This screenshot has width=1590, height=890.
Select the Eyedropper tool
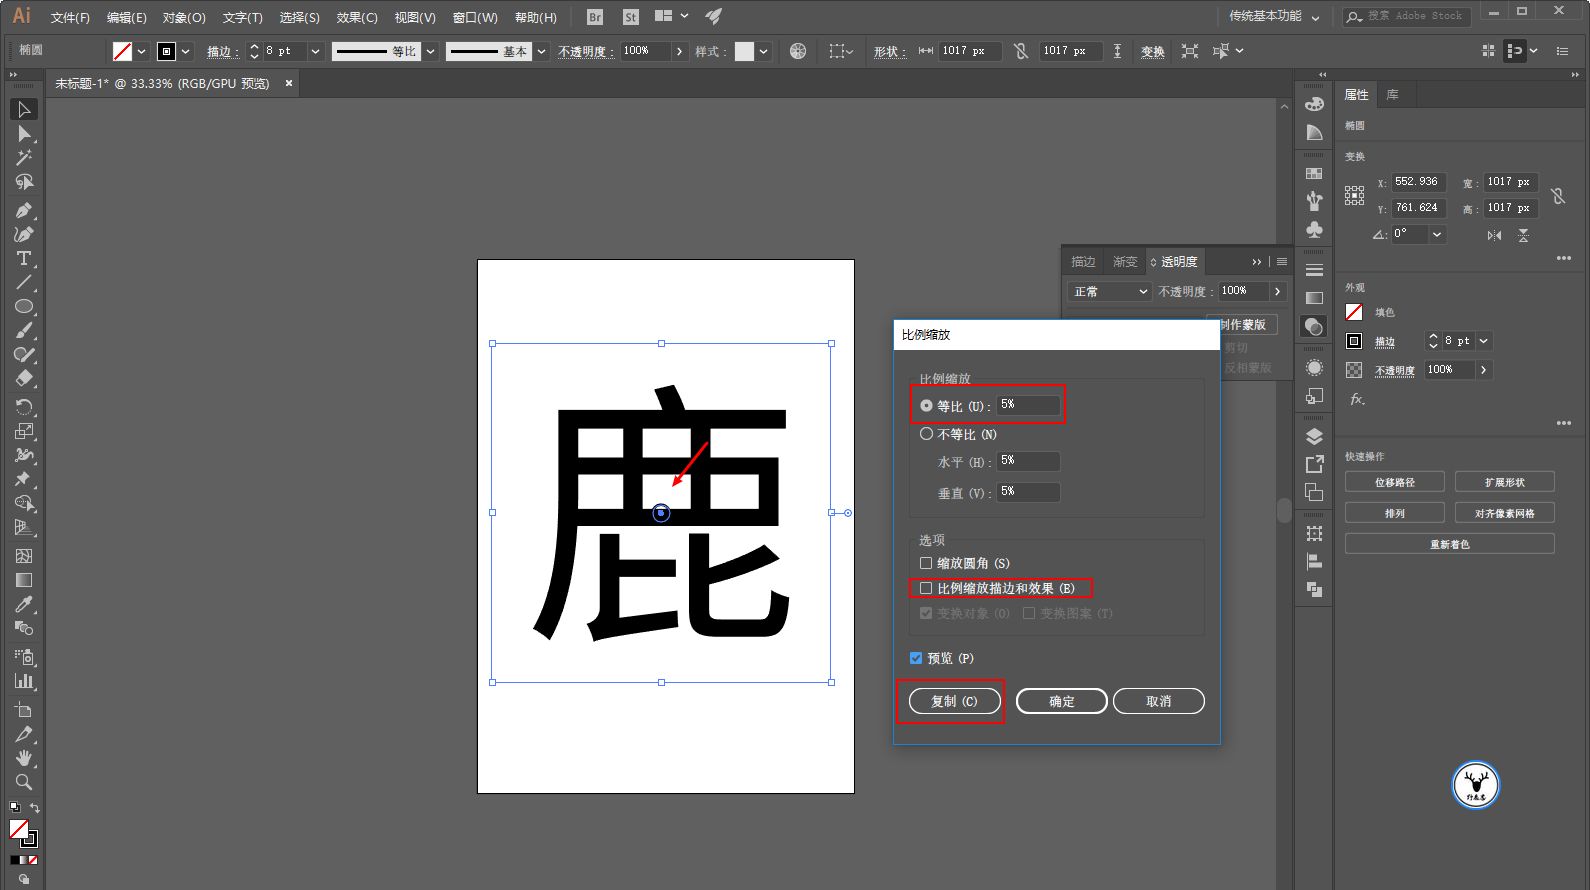pos(24,604)
